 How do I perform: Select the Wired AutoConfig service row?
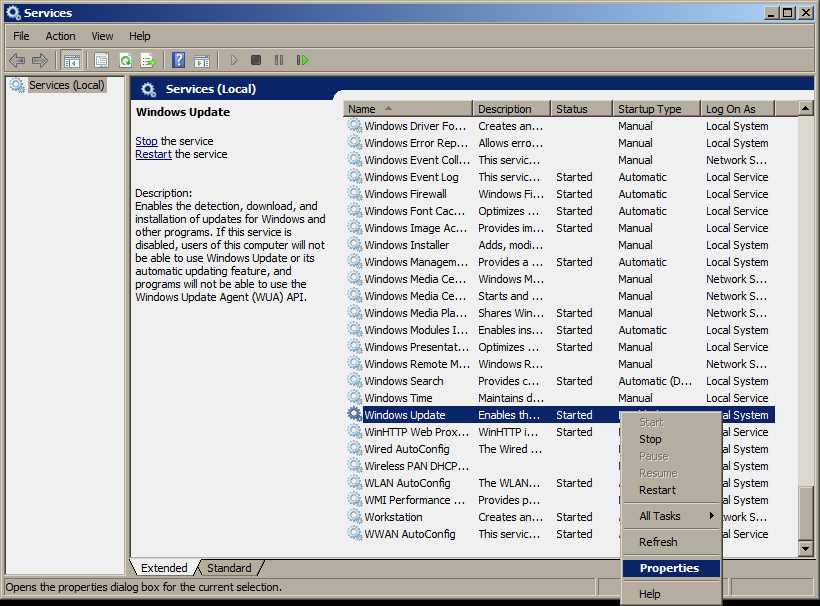[x=560, y=449]
